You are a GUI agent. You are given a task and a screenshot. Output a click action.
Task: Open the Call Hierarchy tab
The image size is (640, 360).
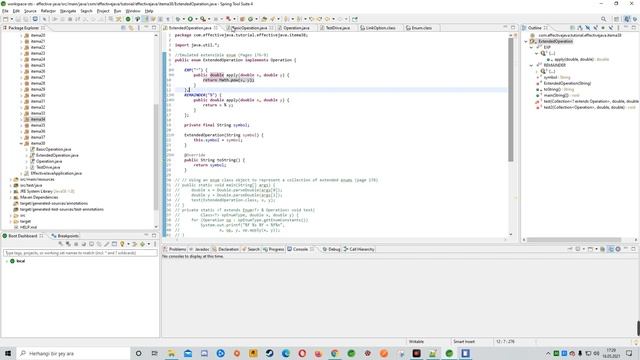359,249
